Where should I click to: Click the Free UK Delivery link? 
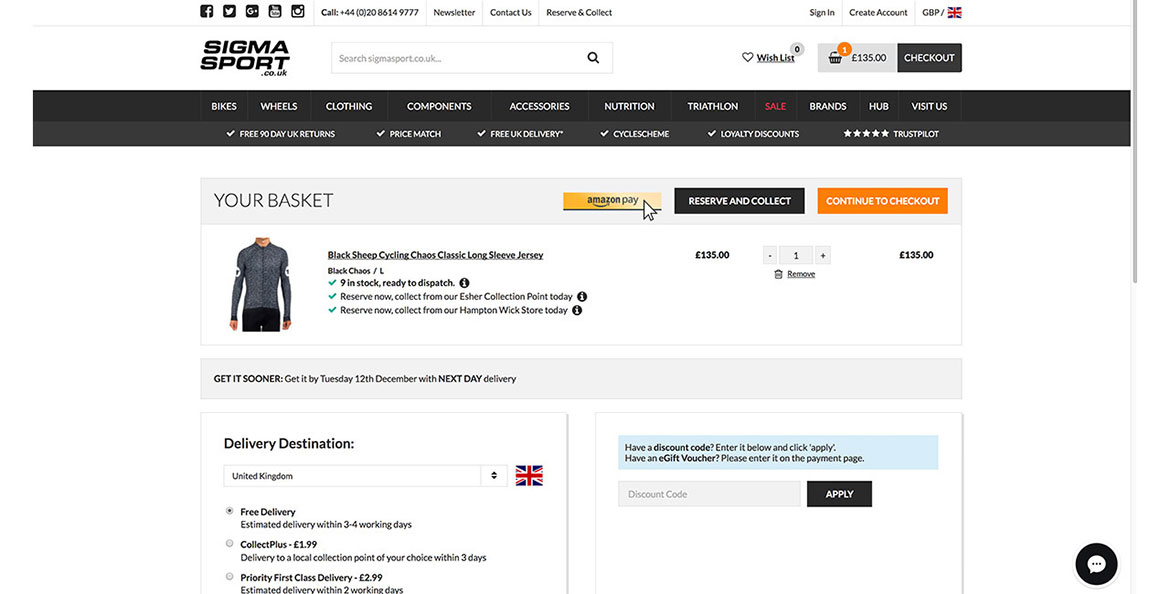click(x=520, y=134)
